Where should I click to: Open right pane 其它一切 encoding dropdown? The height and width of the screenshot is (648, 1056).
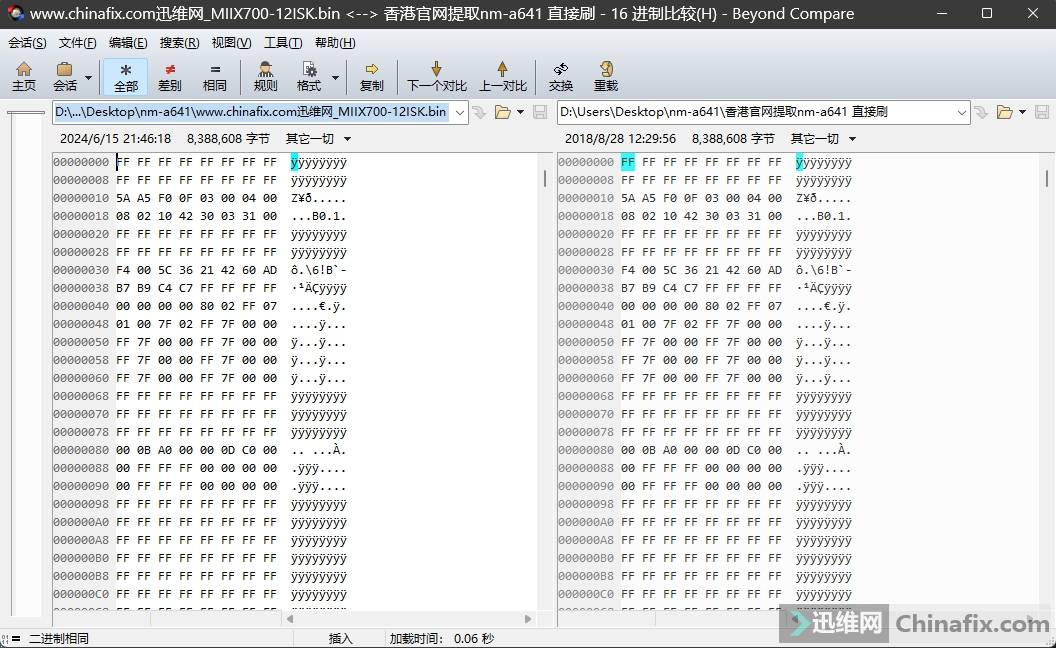click(x=823, y=139)
